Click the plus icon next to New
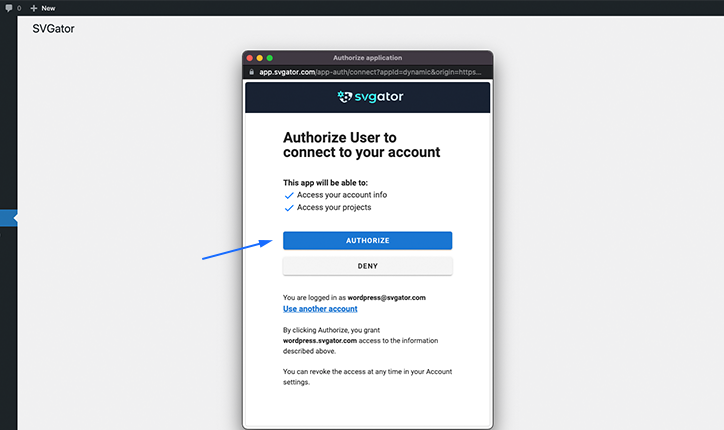The width and height of the screenshot is (724, 430). (34, 8)
